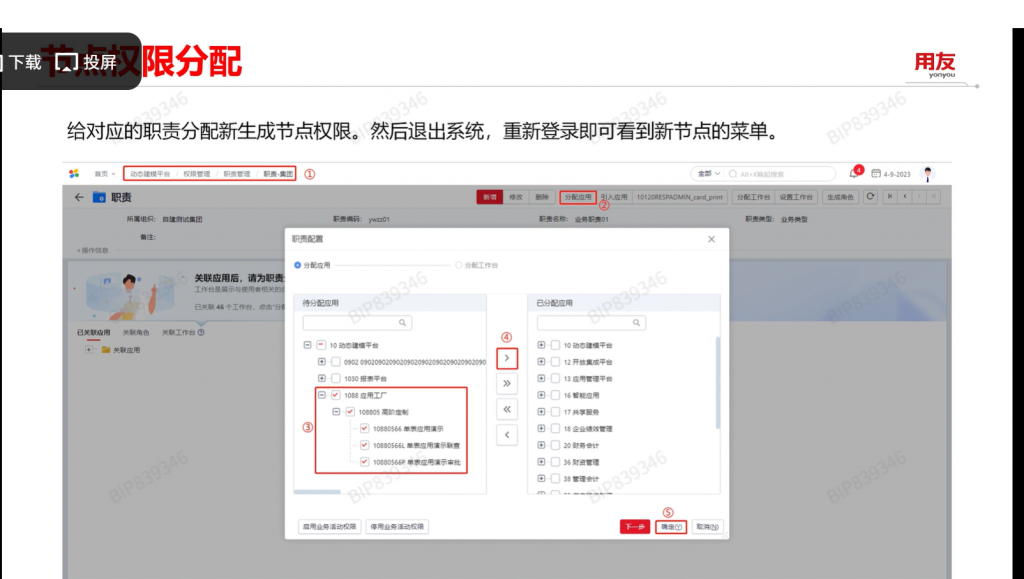
Task: Click the refresh icon in the toolbar
Action: pos(870,197)
